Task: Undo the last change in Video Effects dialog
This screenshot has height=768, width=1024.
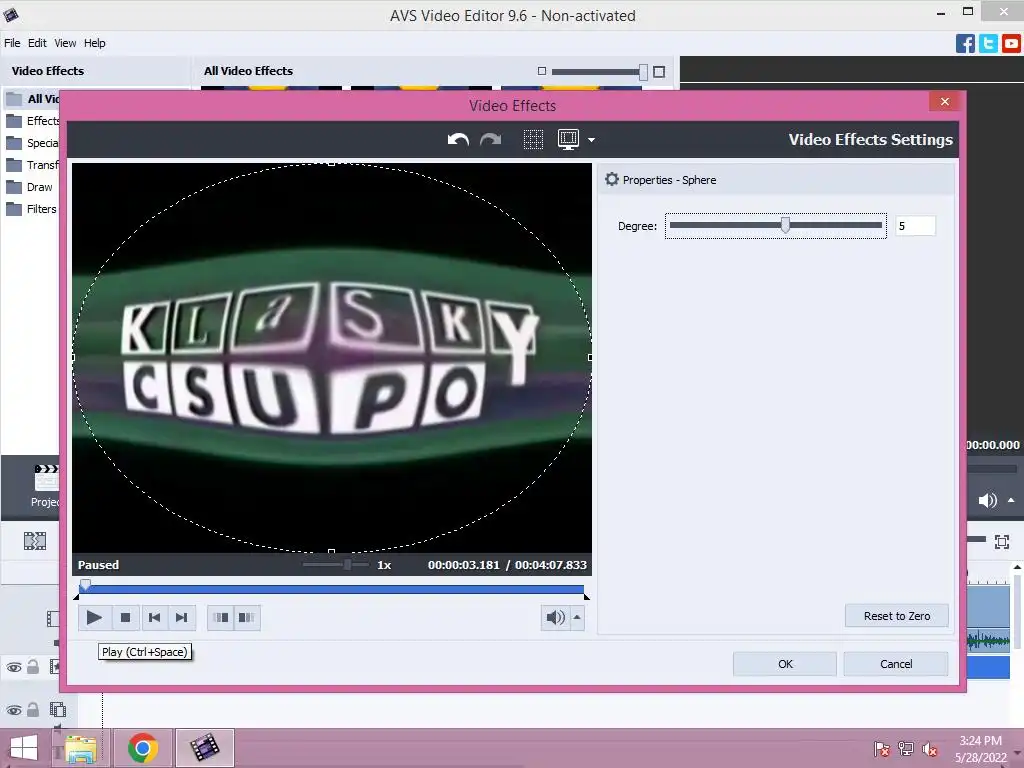Action: pos(458,139)
